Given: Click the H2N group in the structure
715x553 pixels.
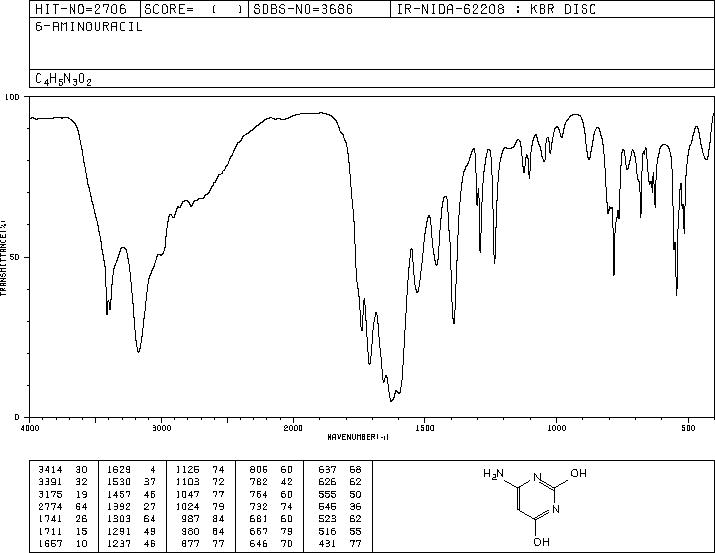Looking at the screenshot, I should (493, 474).
